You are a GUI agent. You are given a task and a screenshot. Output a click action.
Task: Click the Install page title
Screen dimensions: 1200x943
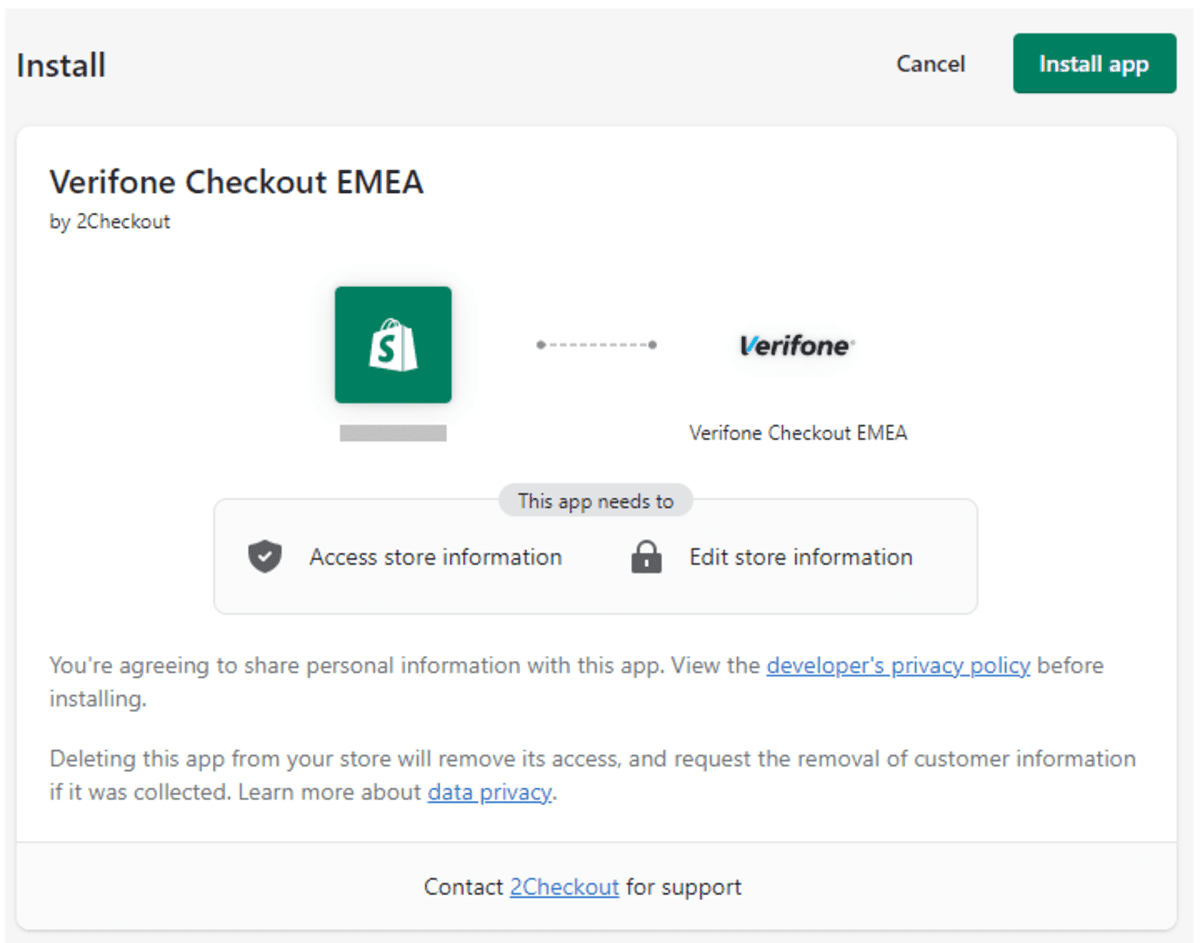point(61,66)
